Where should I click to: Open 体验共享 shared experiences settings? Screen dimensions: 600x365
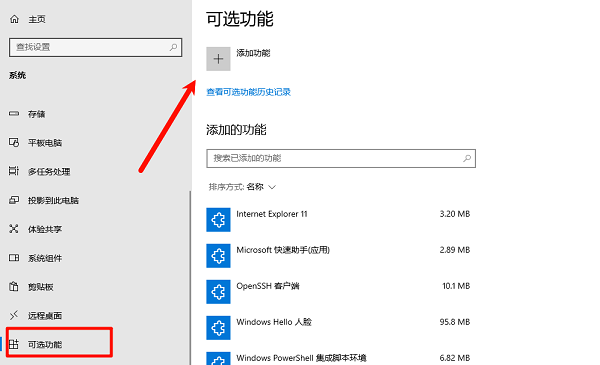[x=45, y=229]
